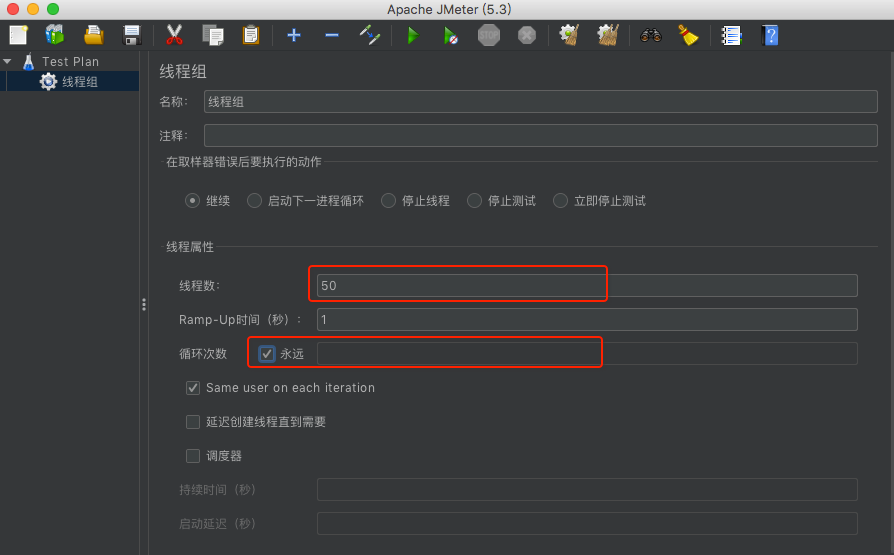Click the Clear All double broom icon
894x555 pixels.
(608, 35)
